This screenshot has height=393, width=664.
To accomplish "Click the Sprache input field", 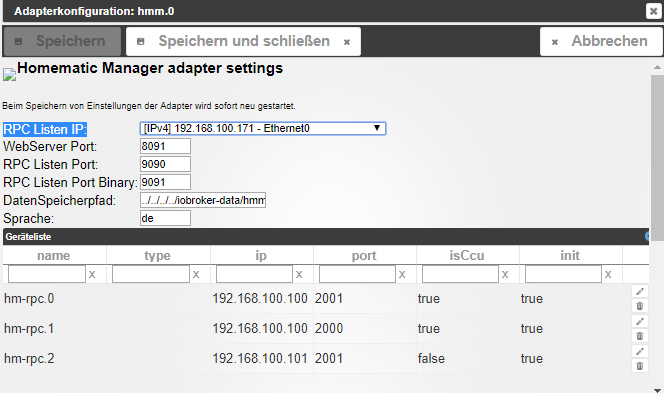I will tap(165, 218).
